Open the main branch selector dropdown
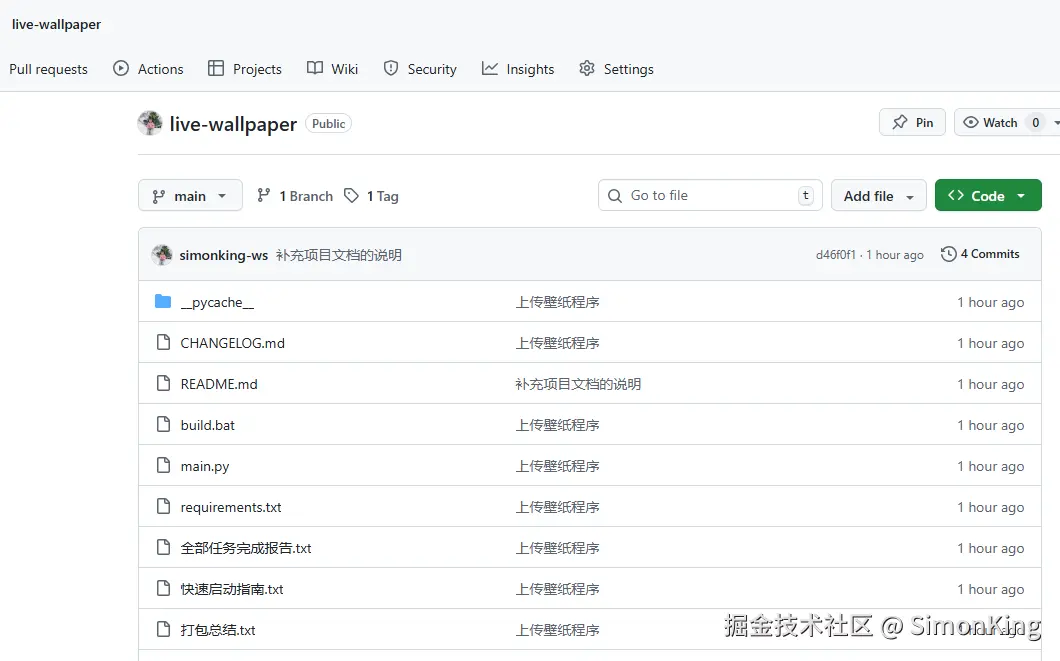Screen dimensions: 1060x661 190,195
